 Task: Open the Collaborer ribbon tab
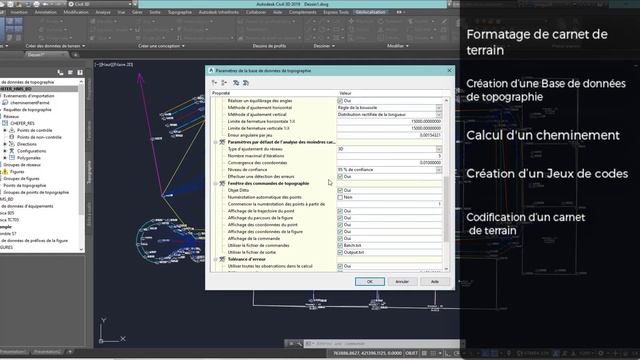tap(256, 12)
